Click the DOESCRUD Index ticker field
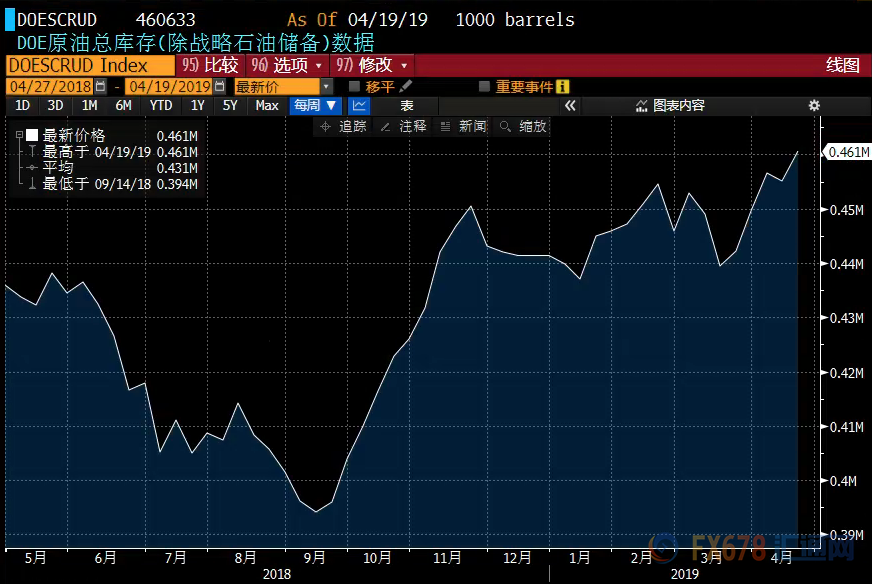This screenshot has height=584, width=872. 88,65
